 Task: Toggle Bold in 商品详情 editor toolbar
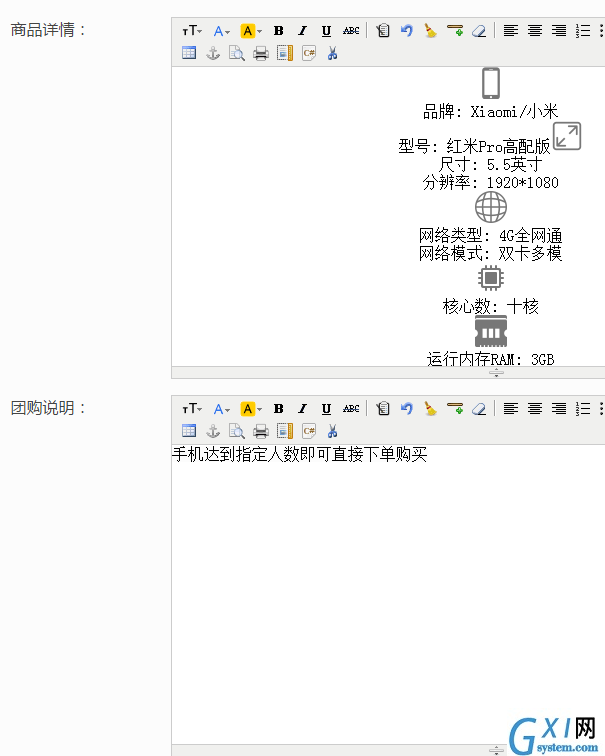click(279, 31)
